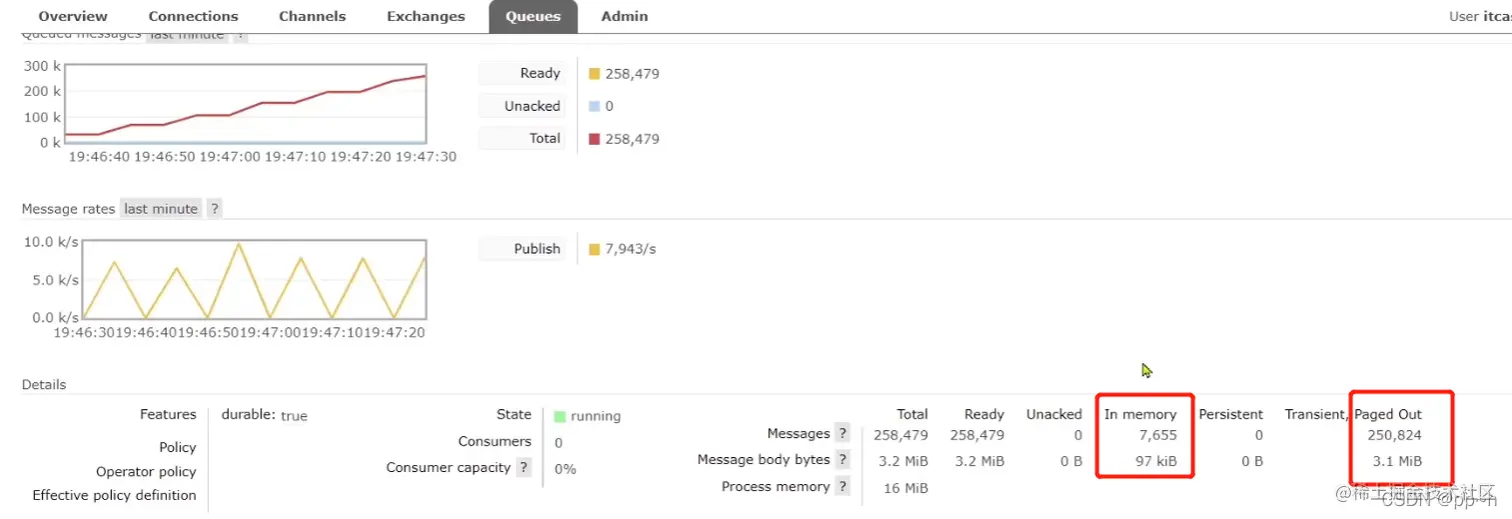Screen dimensions: 1512x519
Task: Click the help icon beside Message rates
Action: coord(214,209)
